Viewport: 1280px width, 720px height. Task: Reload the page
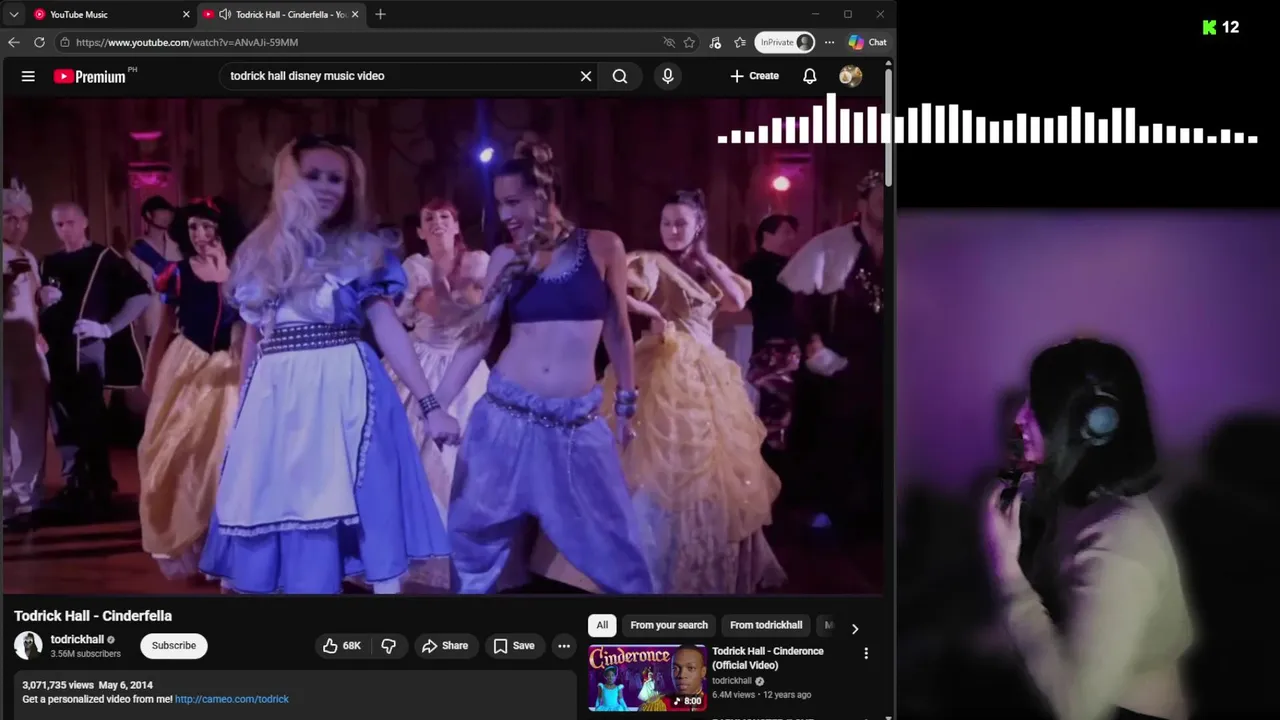tap(39, 42)
